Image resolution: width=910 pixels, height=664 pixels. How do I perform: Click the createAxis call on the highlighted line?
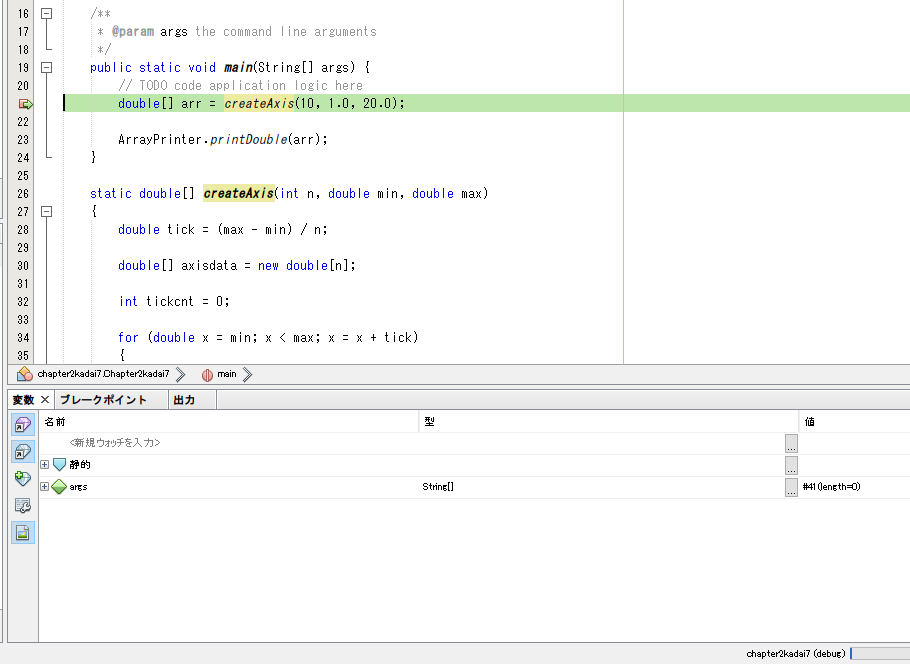259,103
